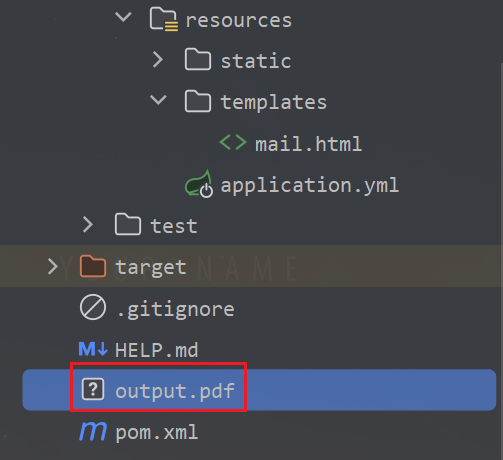The height and width of the screenshot is (460, 503).
Task: Click the orange target folder icon
Action: (93, 266)
